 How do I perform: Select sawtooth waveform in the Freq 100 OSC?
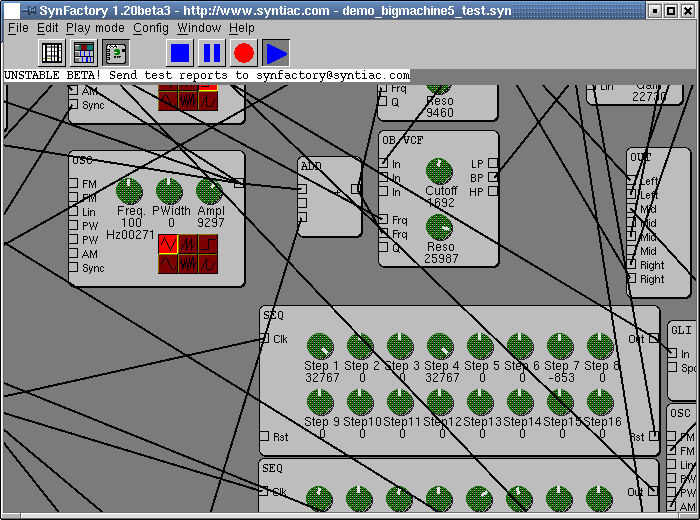coord(188,244)
